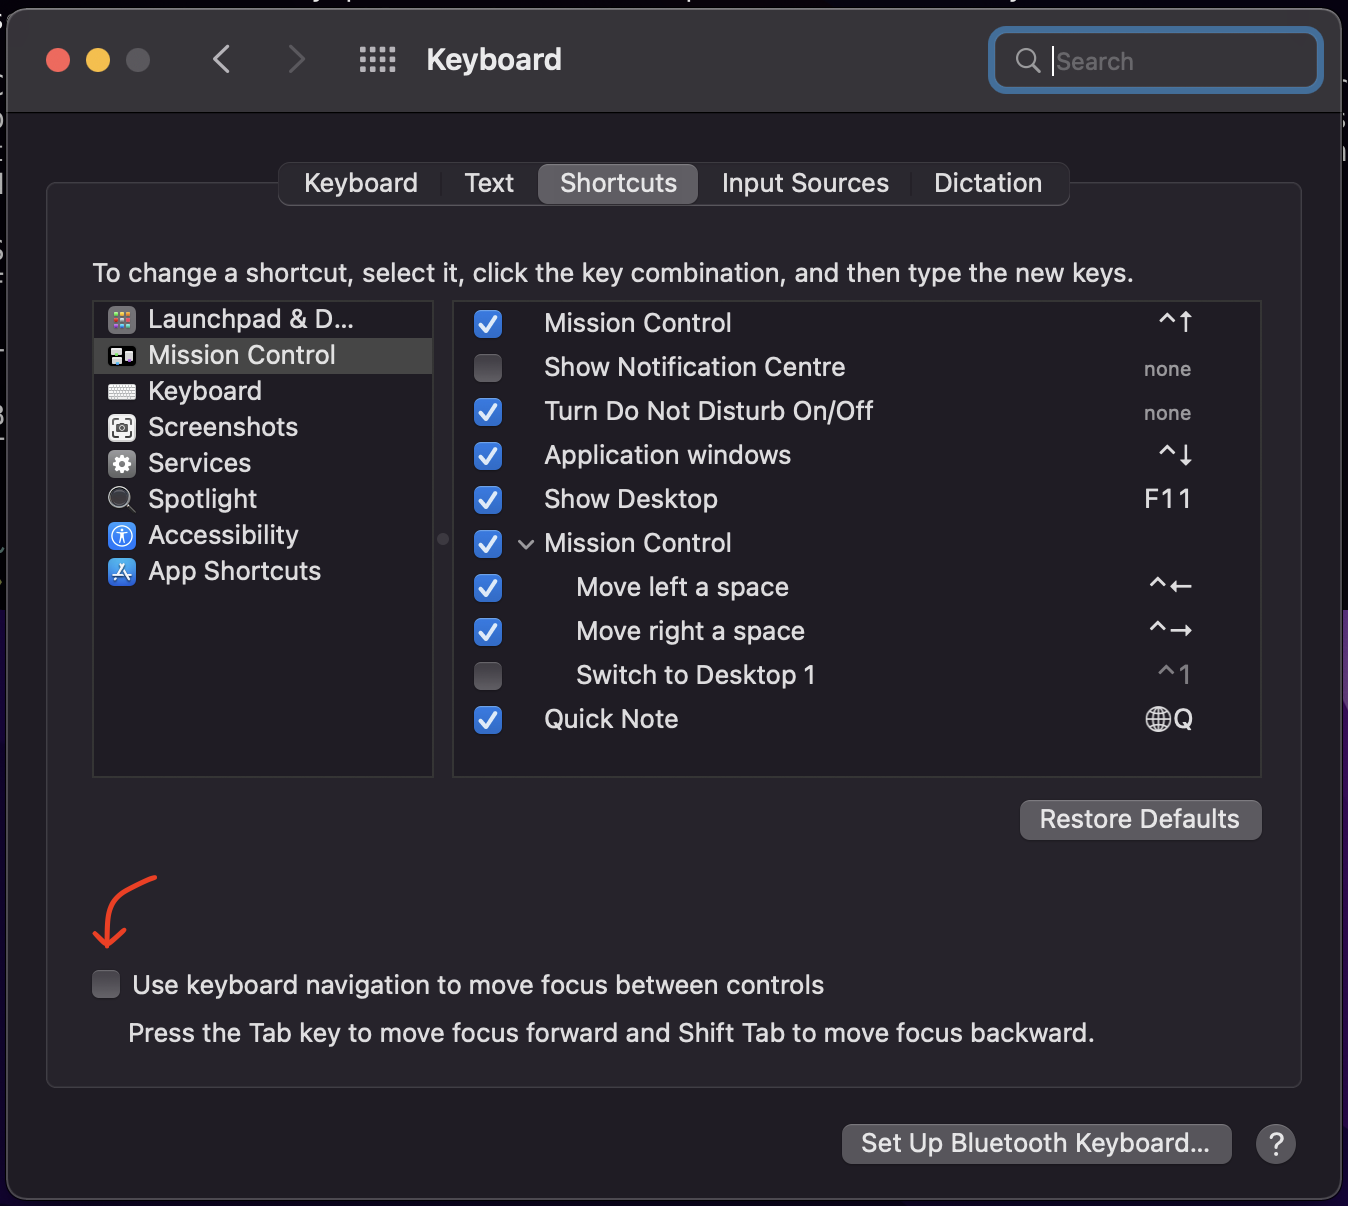
Task: Click the Keyboard category icon in sidebar
Action: coord(122,392)
